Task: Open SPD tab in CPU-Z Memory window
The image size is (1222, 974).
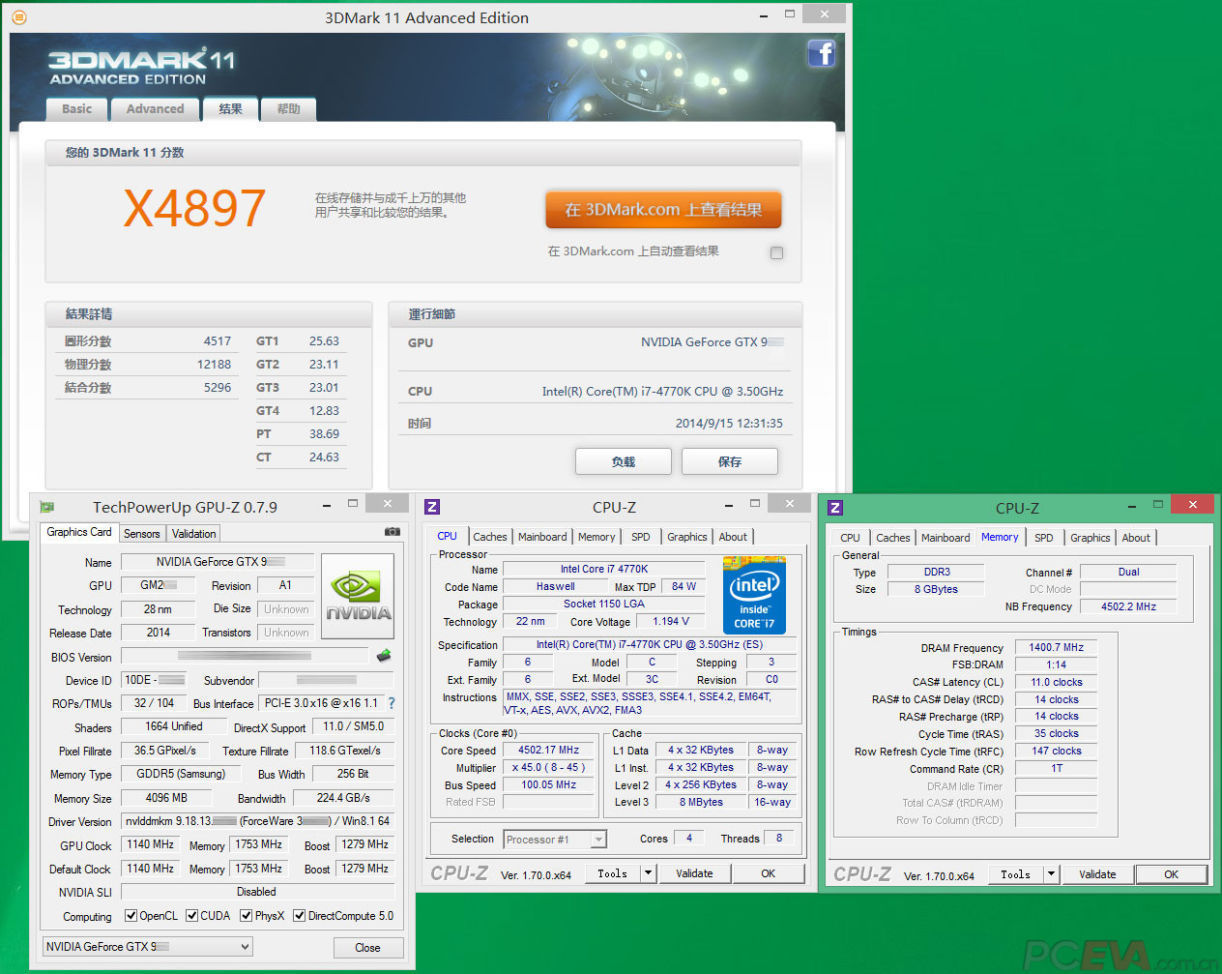Action: 1044,538
